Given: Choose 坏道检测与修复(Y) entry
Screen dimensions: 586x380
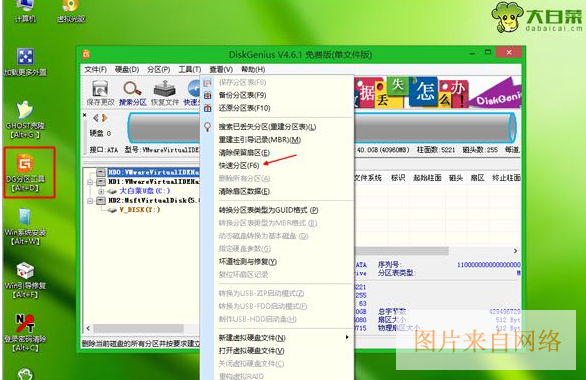Looking at the screenshot, I should click(247, 262).
